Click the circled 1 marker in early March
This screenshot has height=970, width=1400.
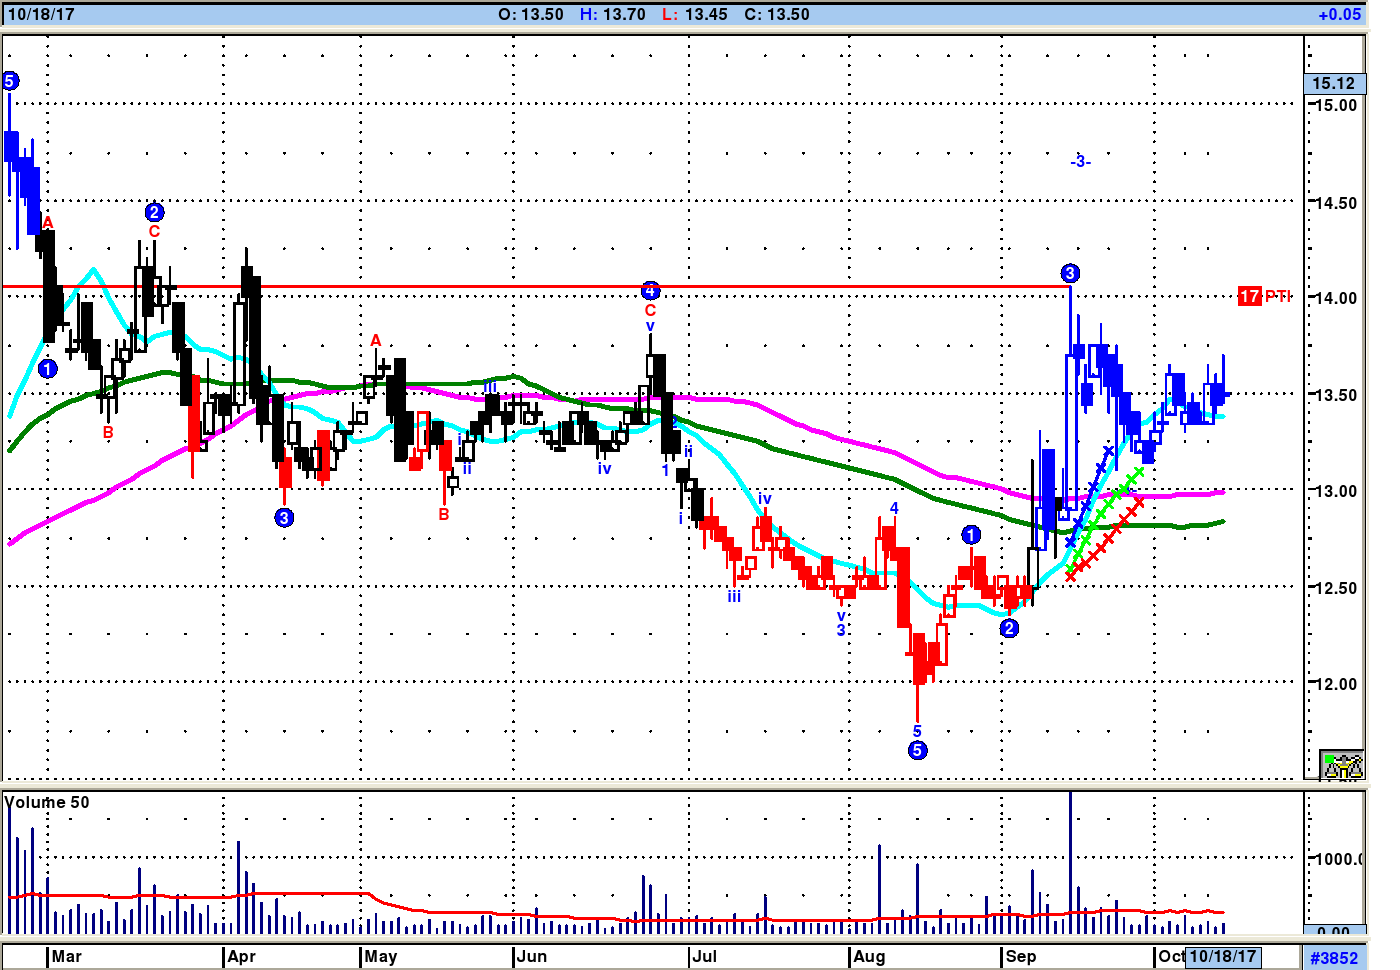tap(48, 368)
